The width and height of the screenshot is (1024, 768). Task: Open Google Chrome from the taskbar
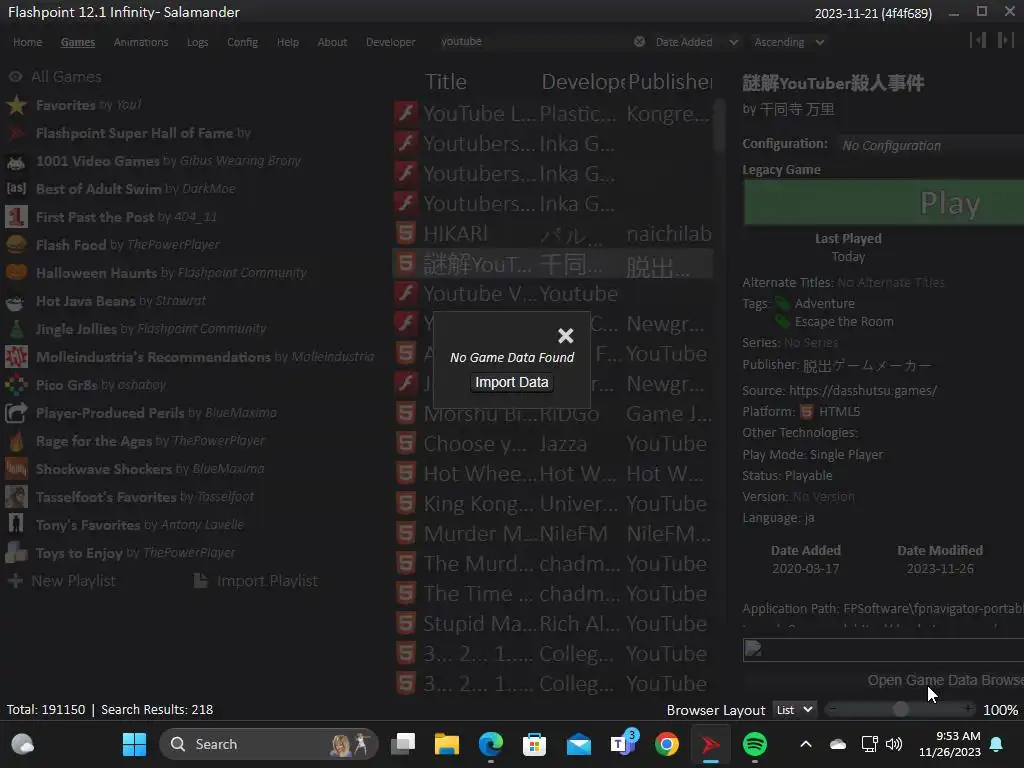[667, 744]
